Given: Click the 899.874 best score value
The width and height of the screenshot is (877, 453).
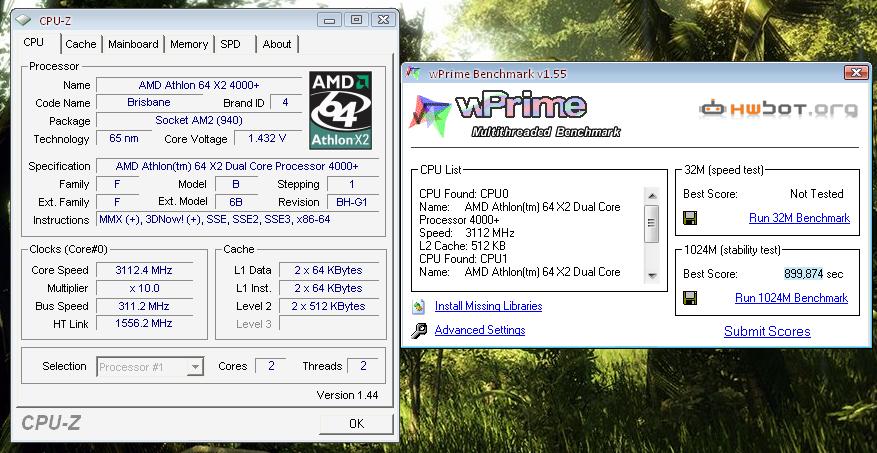Looking at the screenshot, I should (x=804, y=273).
